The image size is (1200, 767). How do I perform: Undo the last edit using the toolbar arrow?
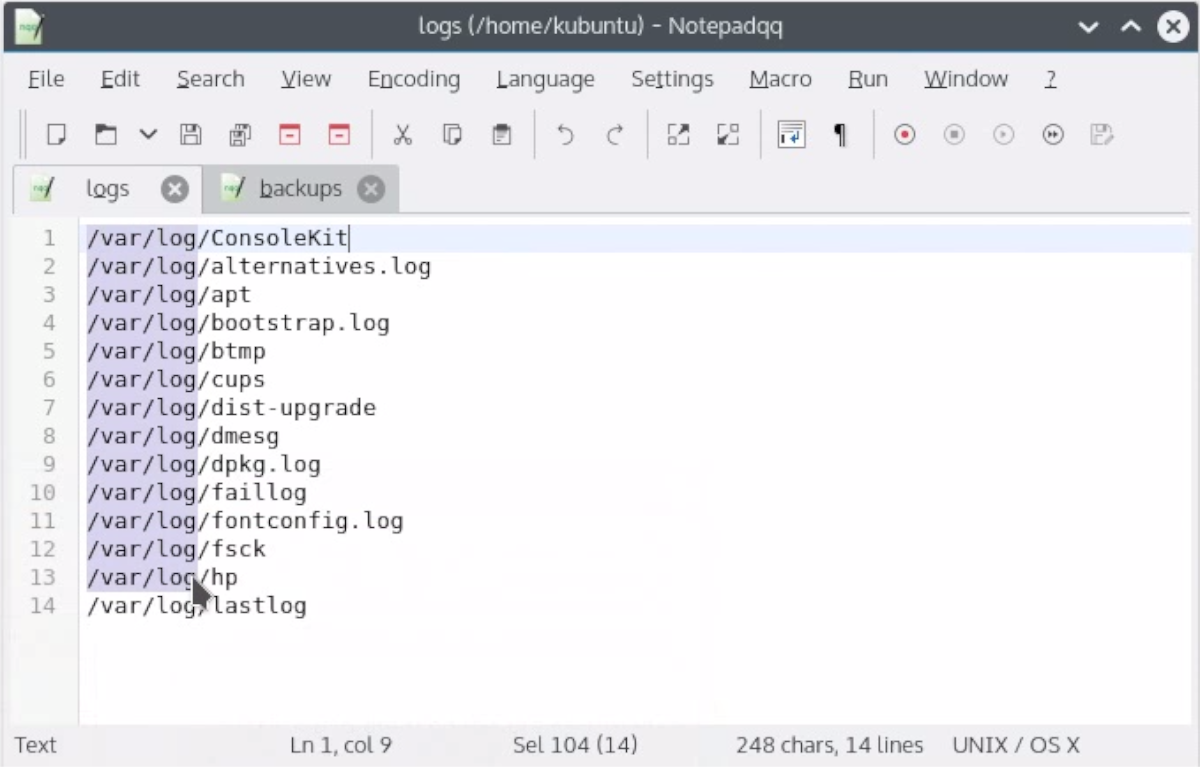pos(564,134)
